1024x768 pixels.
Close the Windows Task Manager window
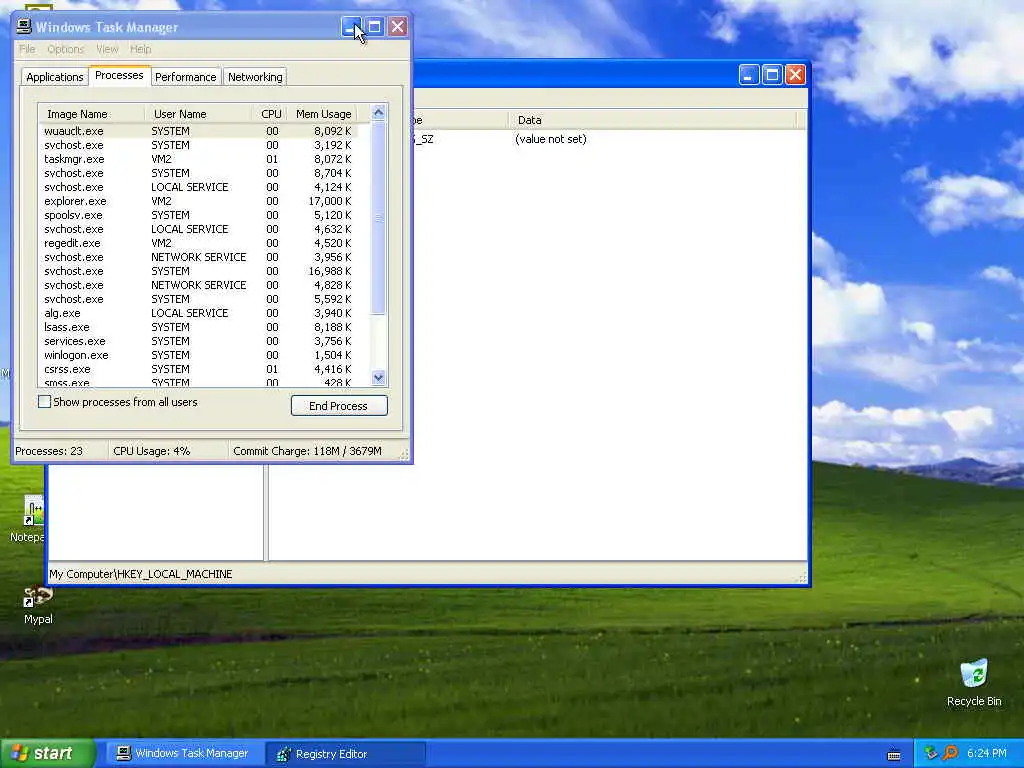tap(398, 27)
